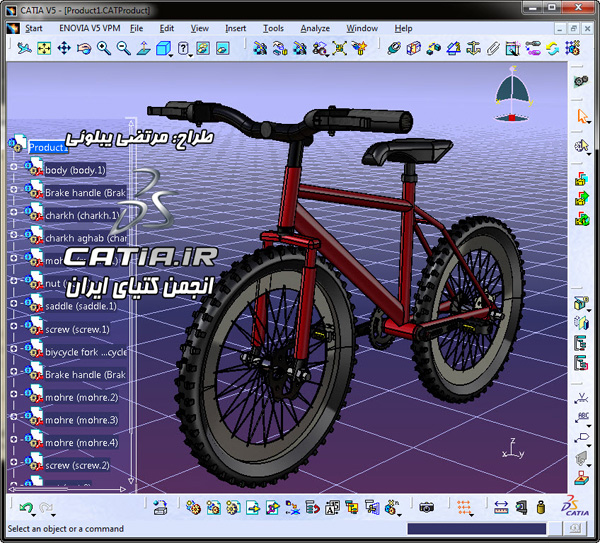The width and height of the screenshot is (600, 543).
Task: Select the Contact Constraint icon
Action: pyautogui.click(x=414, y=49)
